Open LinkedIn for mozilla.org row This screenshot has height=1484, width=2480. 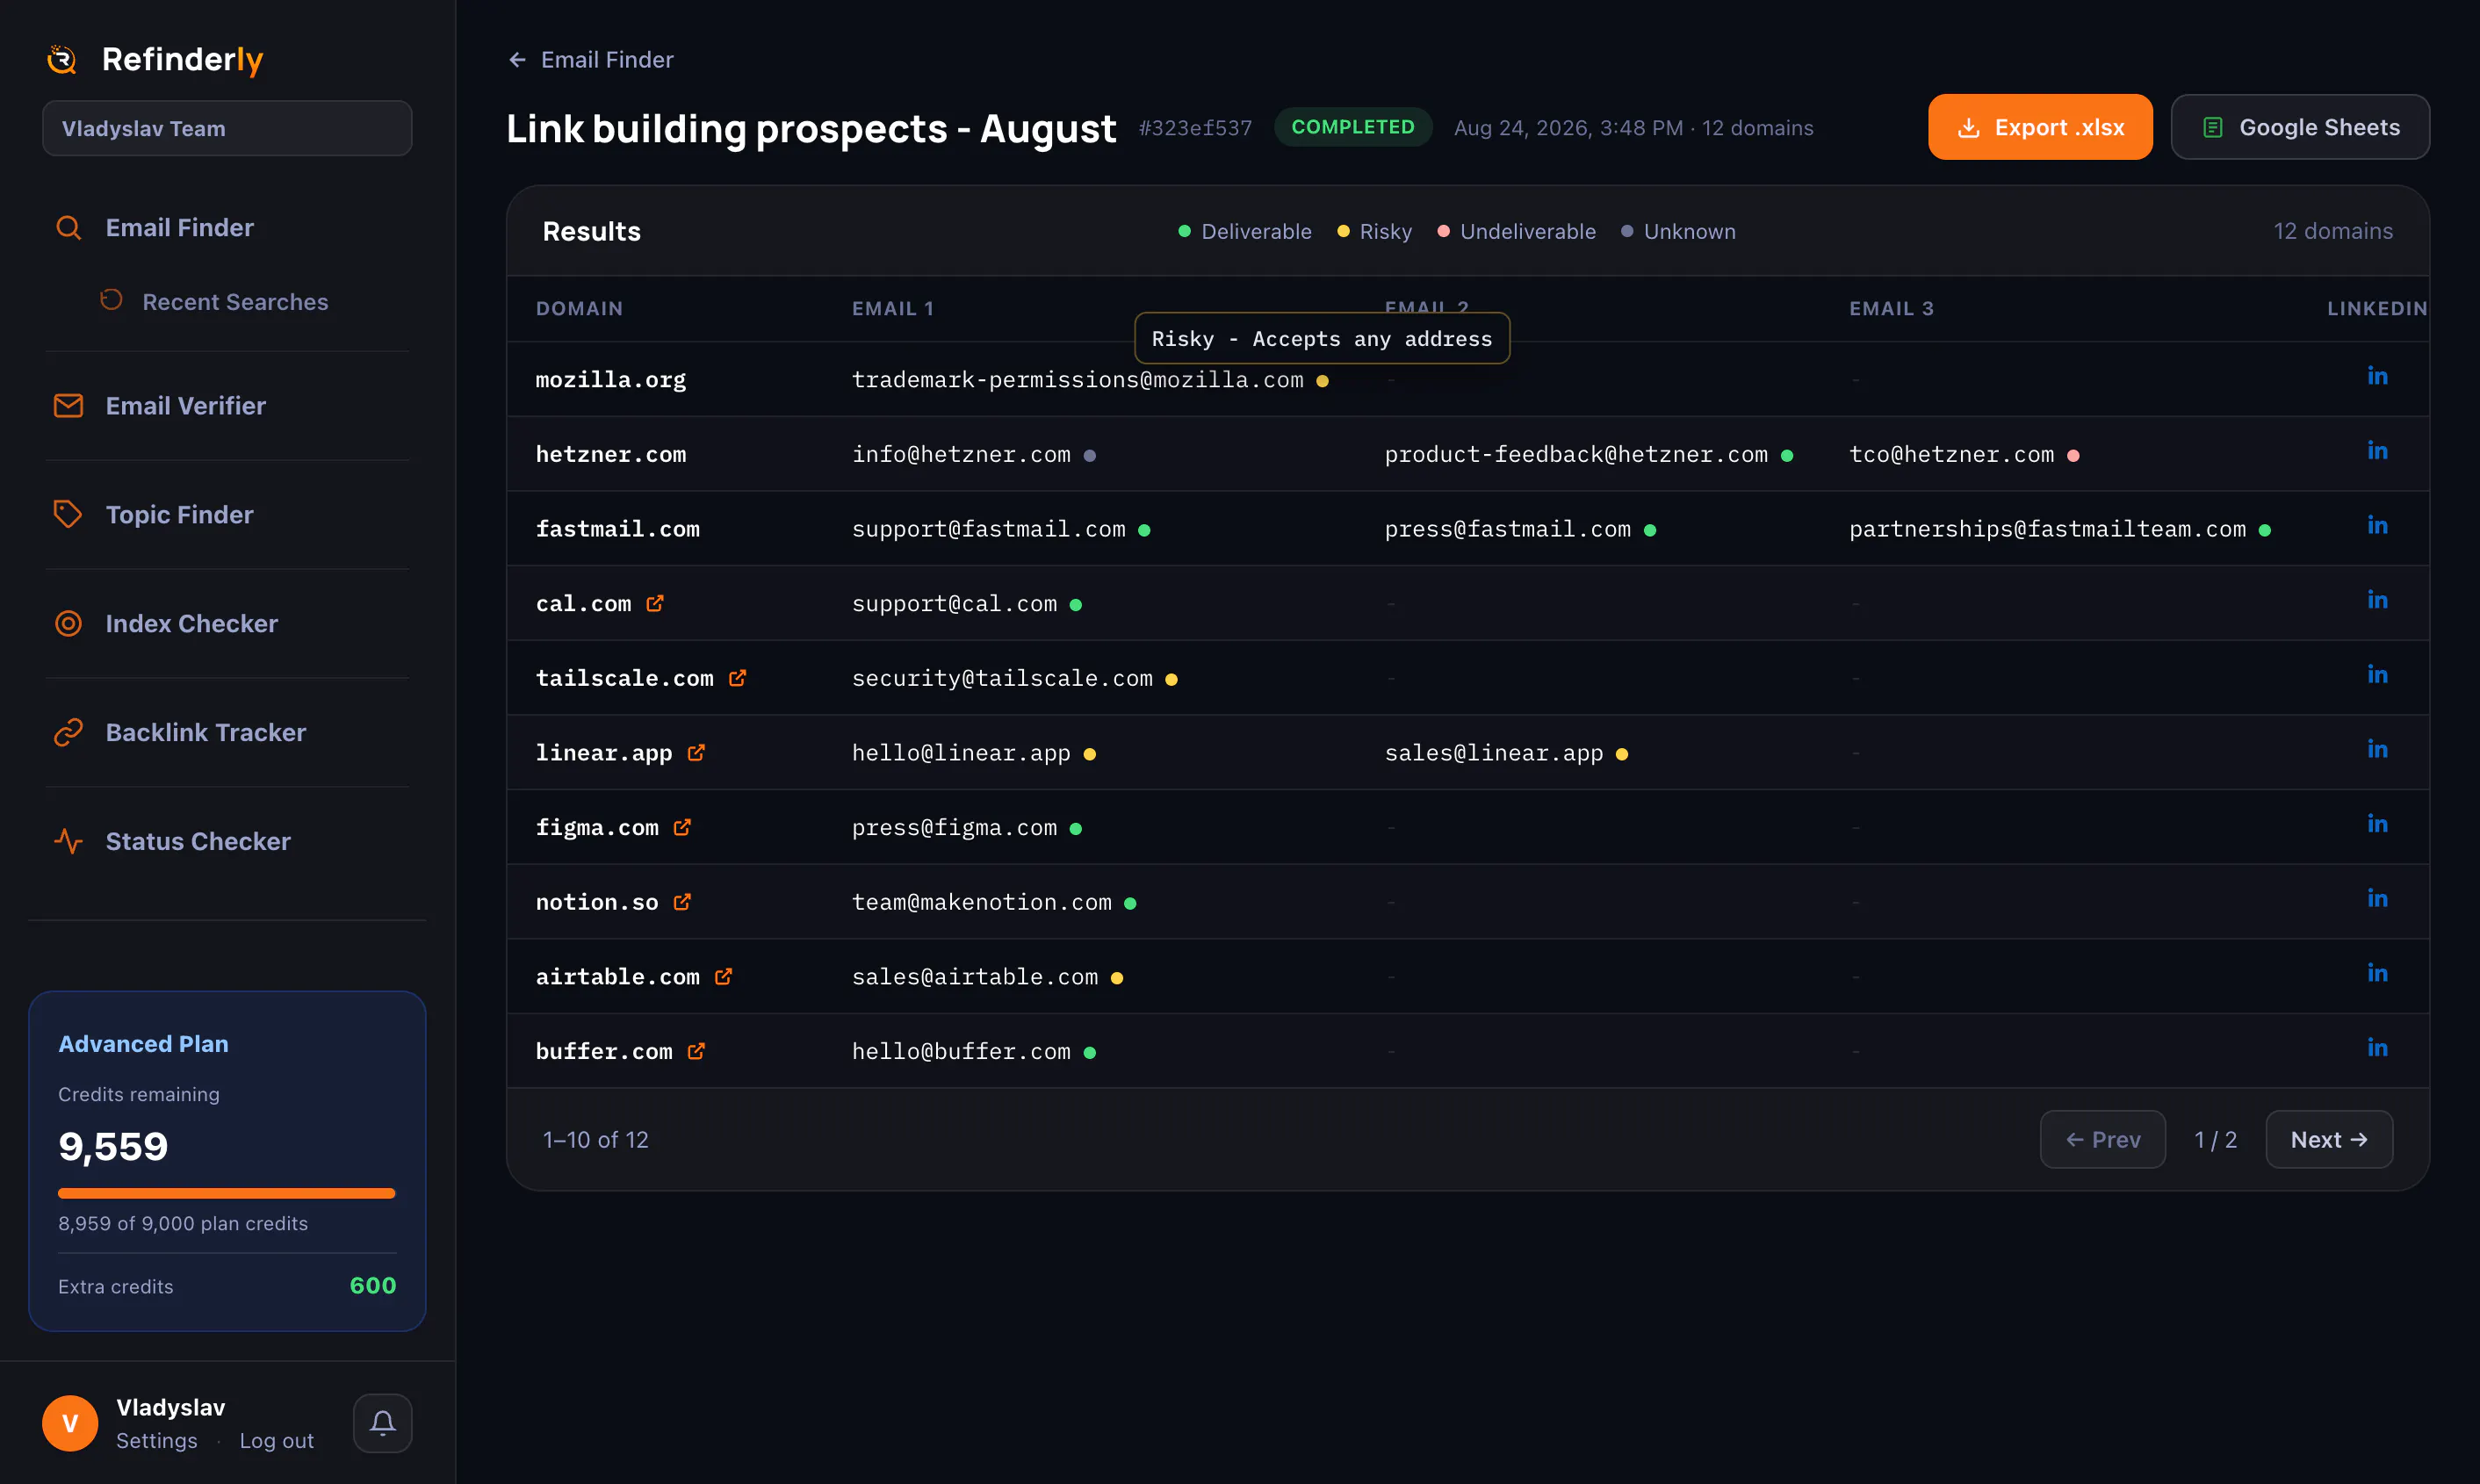pyautogui.click(x=2377, y=376)
